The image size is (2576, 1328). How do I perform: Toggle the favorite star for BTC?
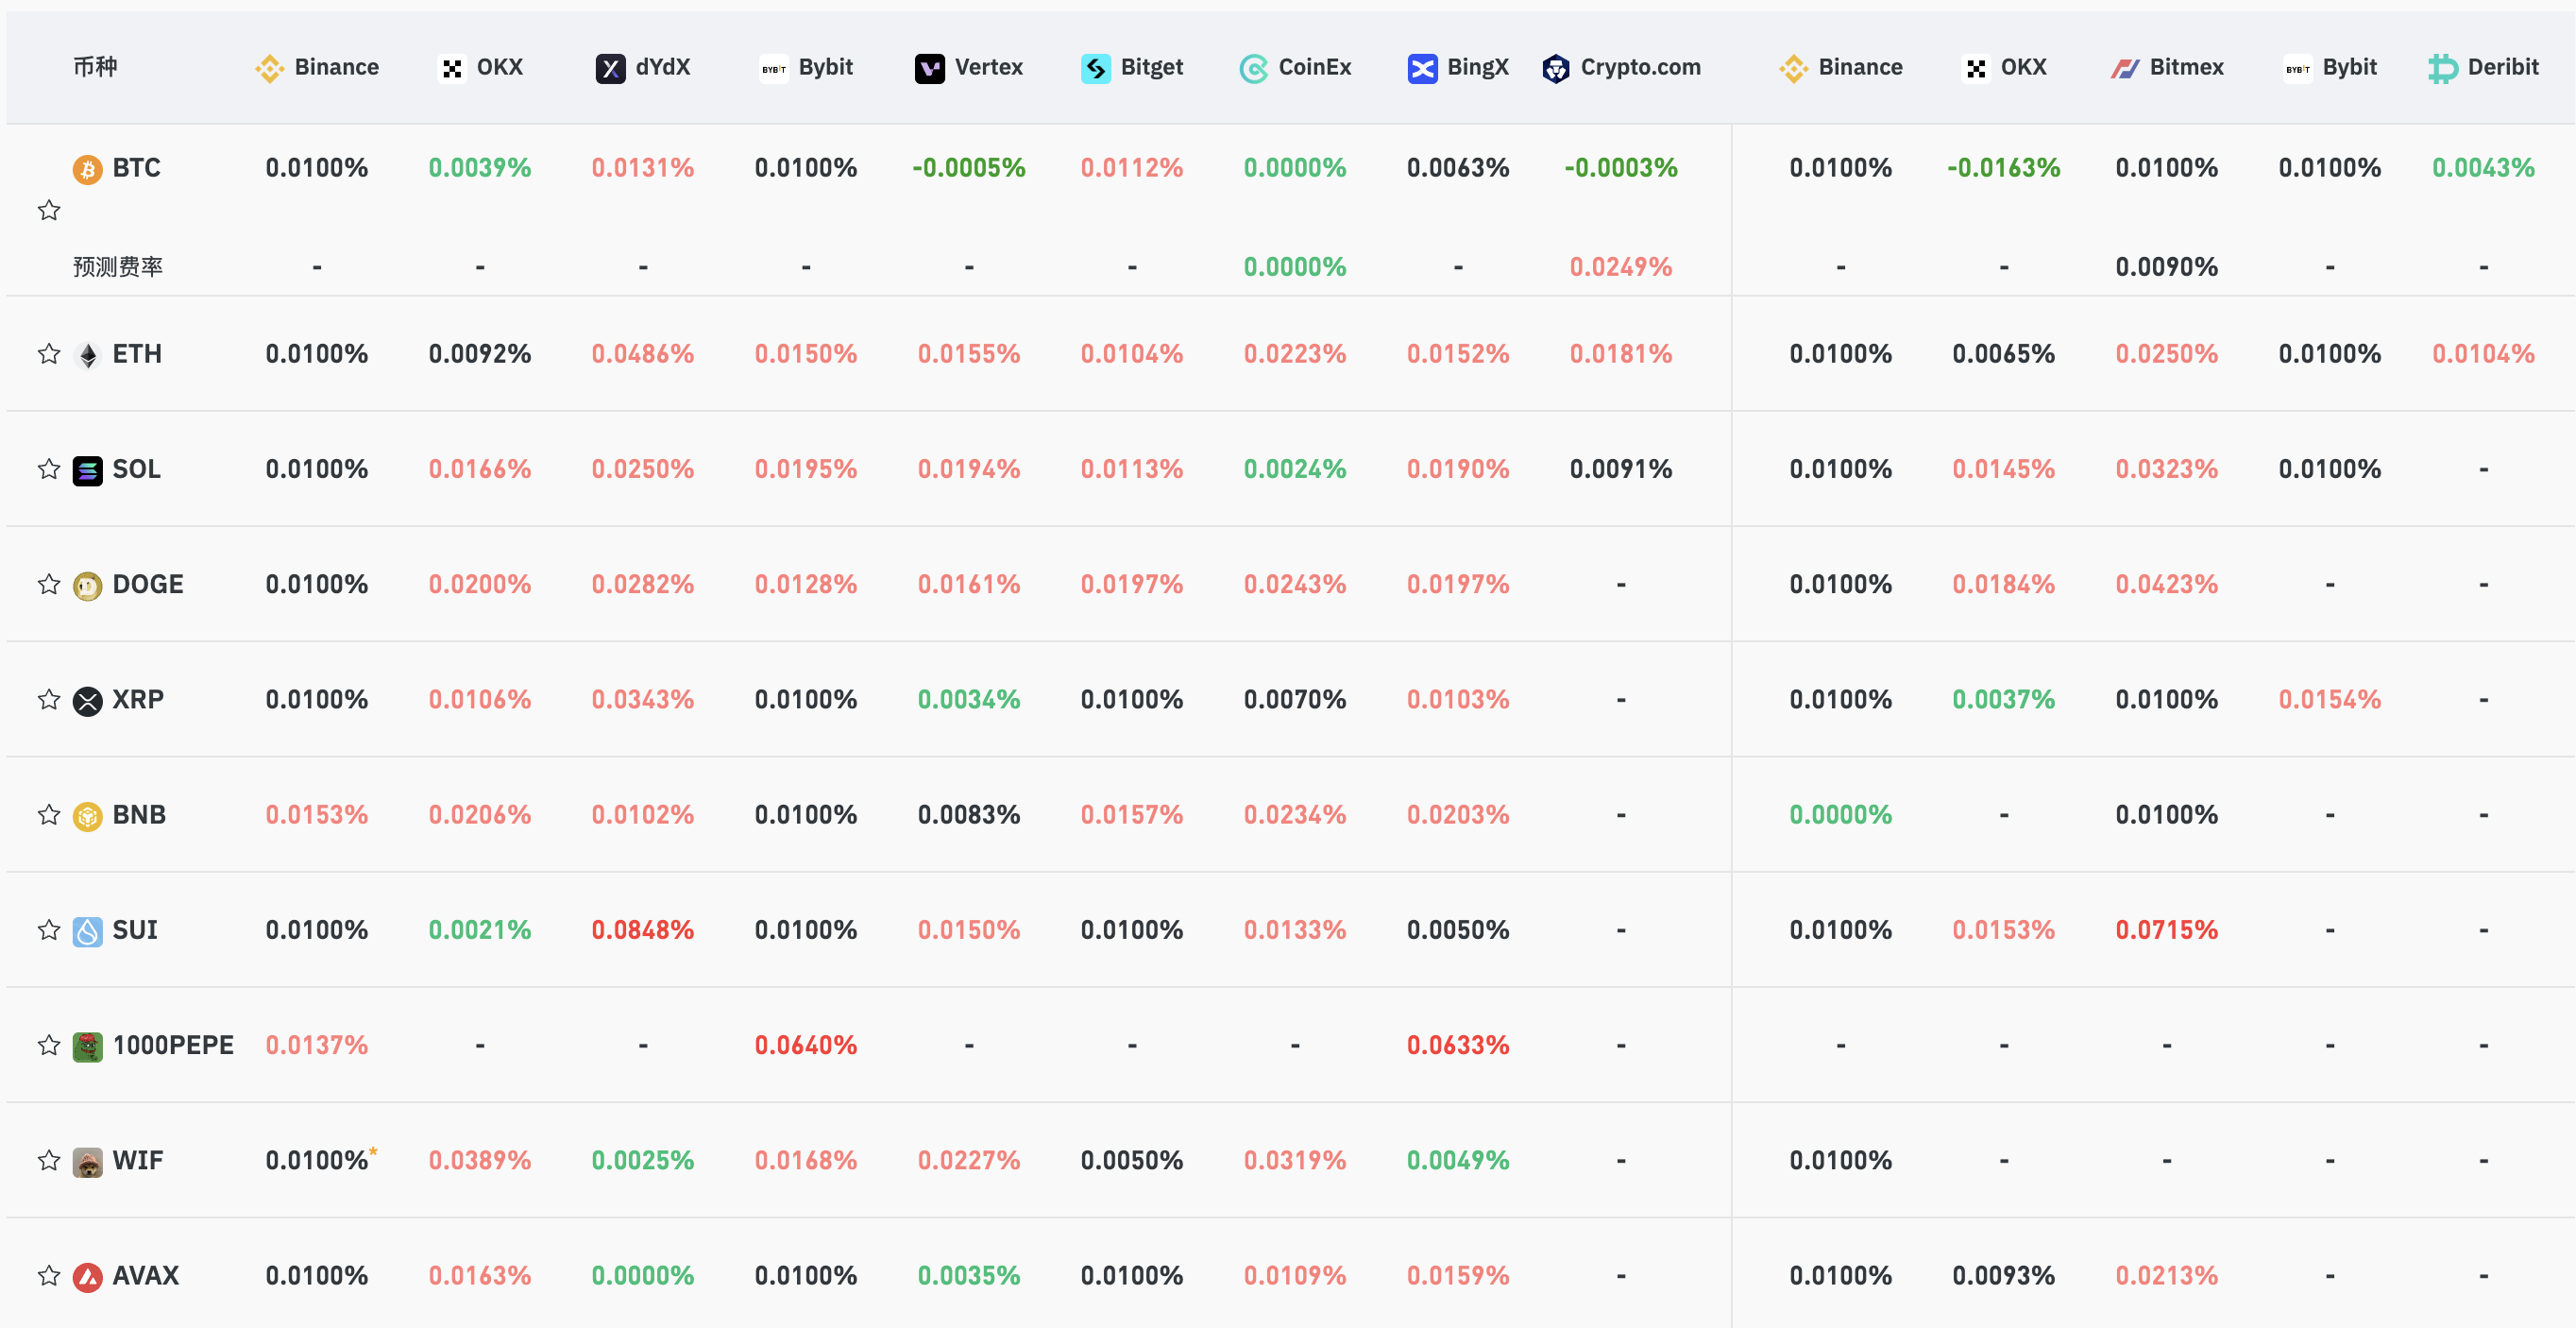[49, 210]
